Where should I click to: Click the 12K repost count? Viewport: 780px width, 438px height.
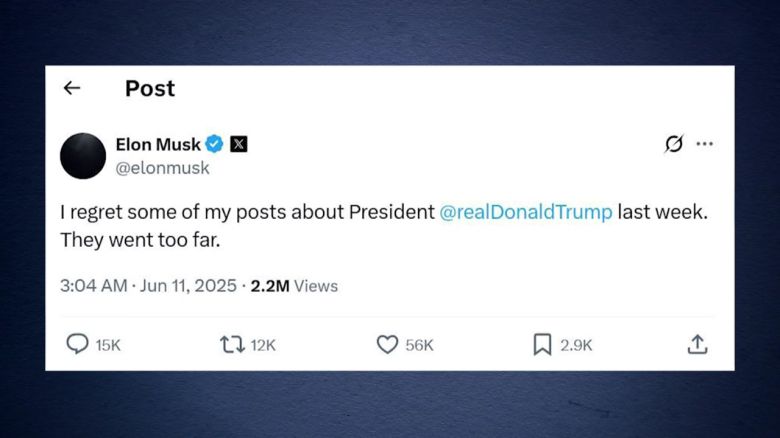coord(263,345)
